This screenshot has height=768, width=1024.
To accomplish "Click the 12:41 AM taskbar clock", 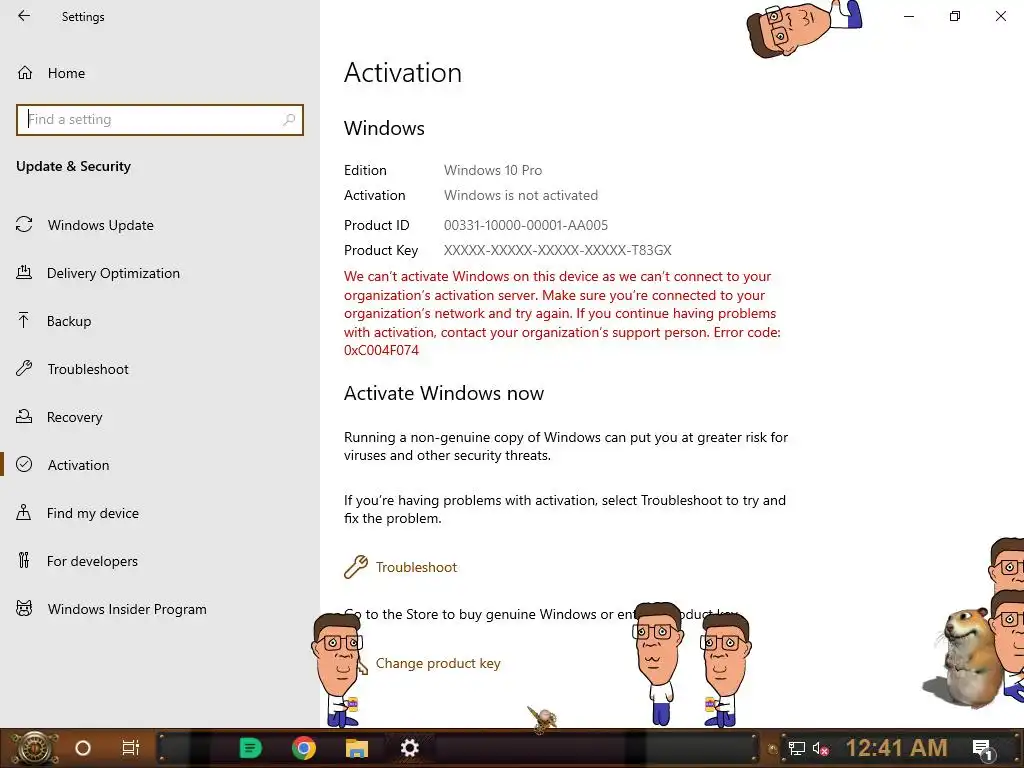I will tap(896, 748).
